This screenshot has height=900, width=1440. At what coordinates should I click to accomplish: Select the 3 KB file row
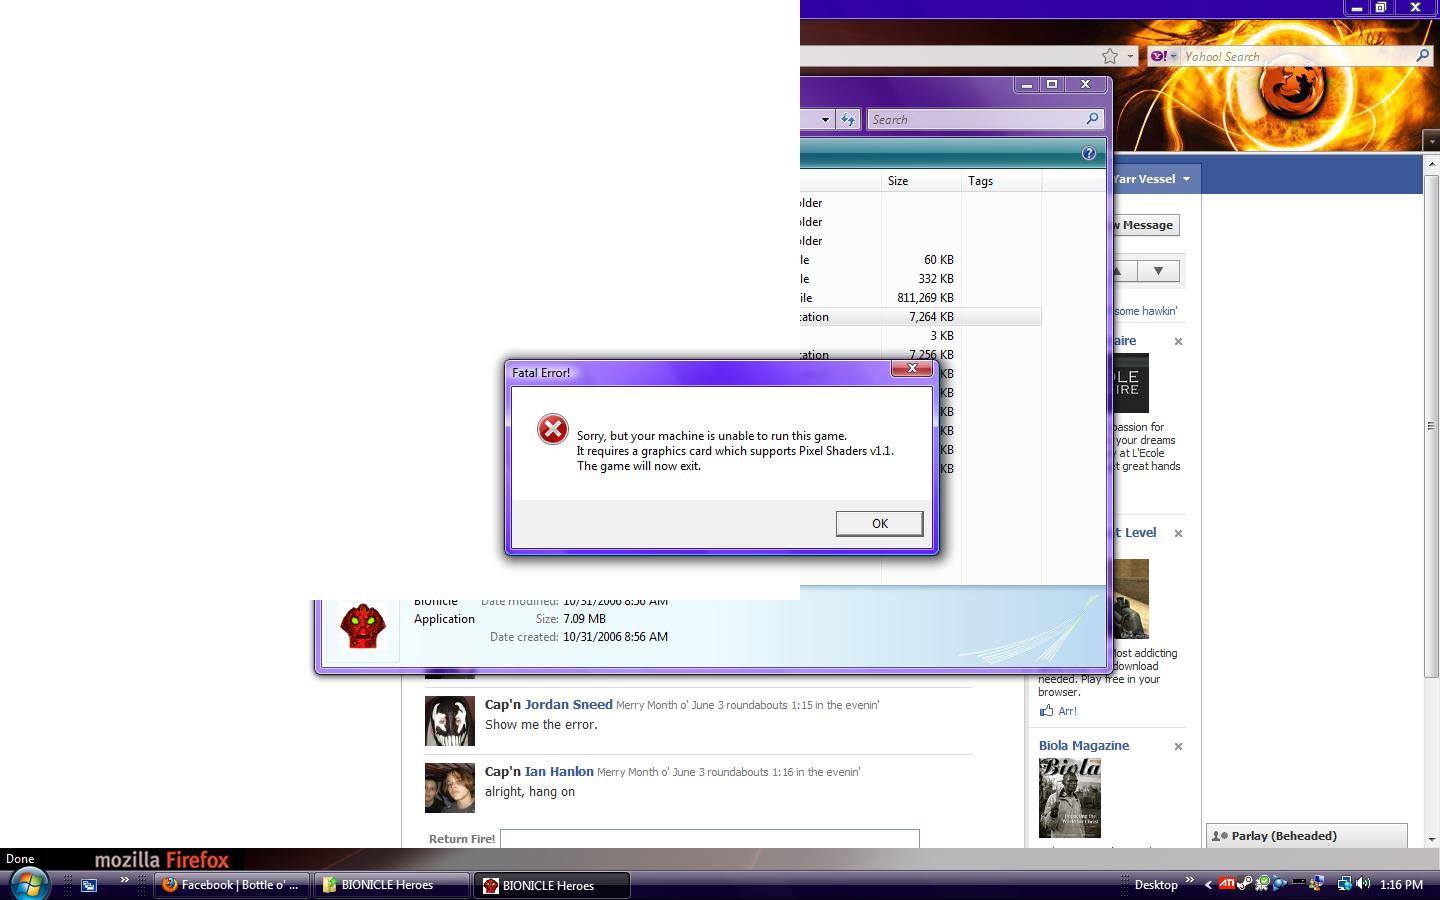pyautogui.click(x=920, y=336)
